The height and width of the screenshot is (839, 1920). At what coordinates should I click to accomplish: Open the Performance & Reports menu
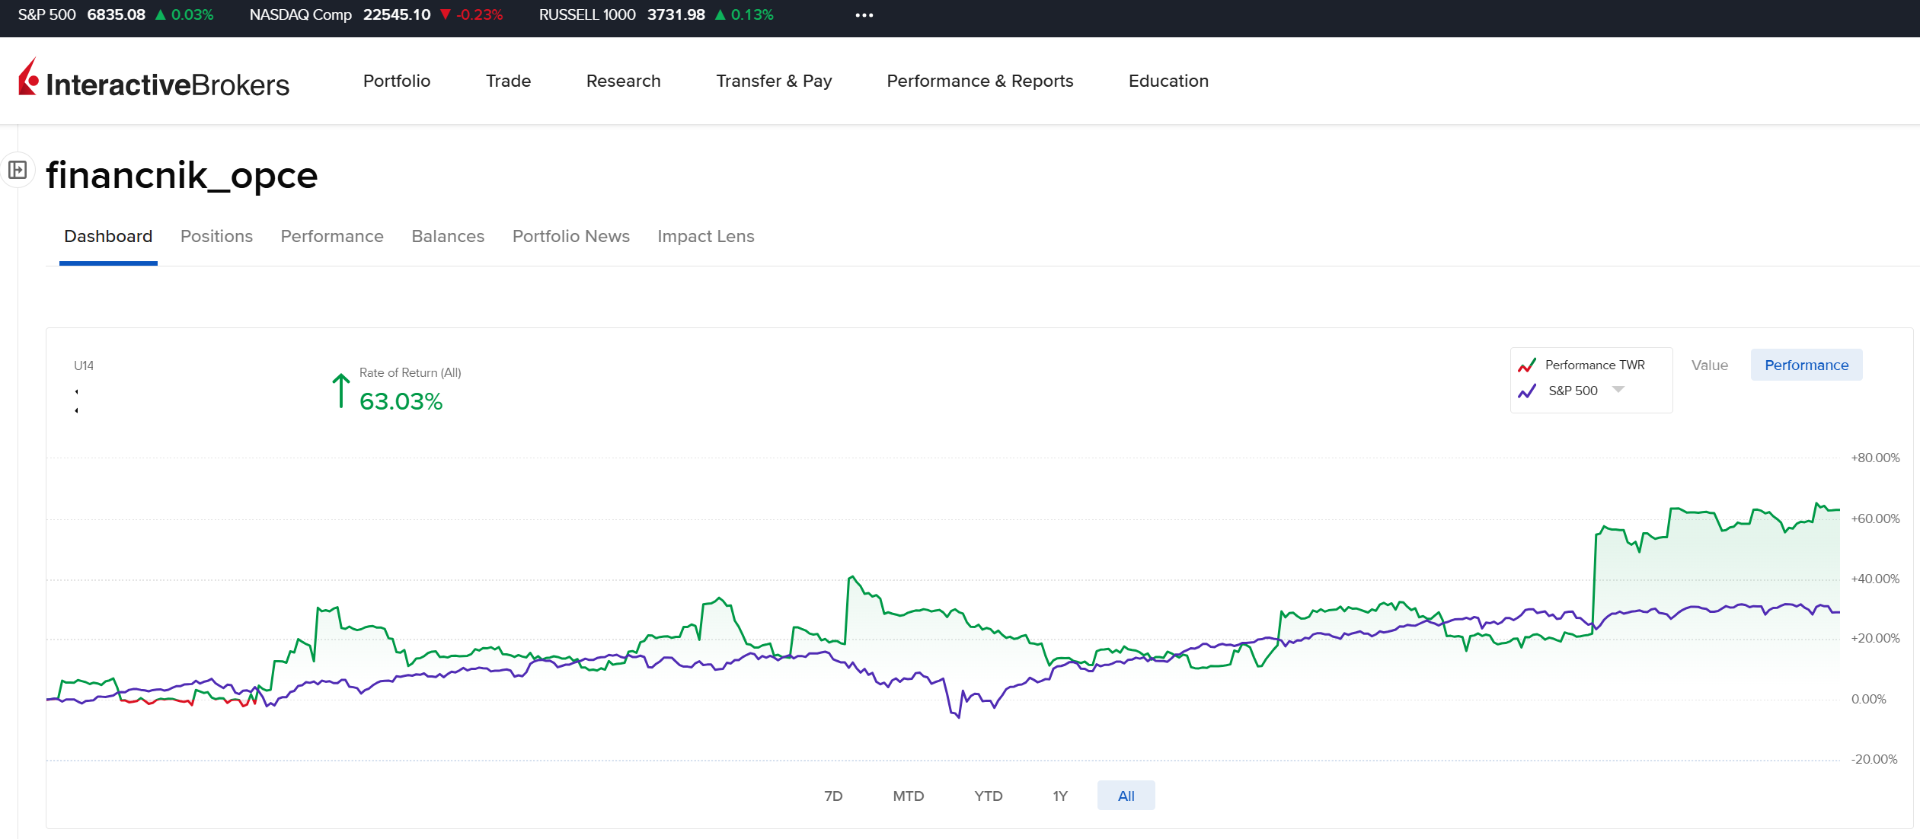(x=979, y=81)
